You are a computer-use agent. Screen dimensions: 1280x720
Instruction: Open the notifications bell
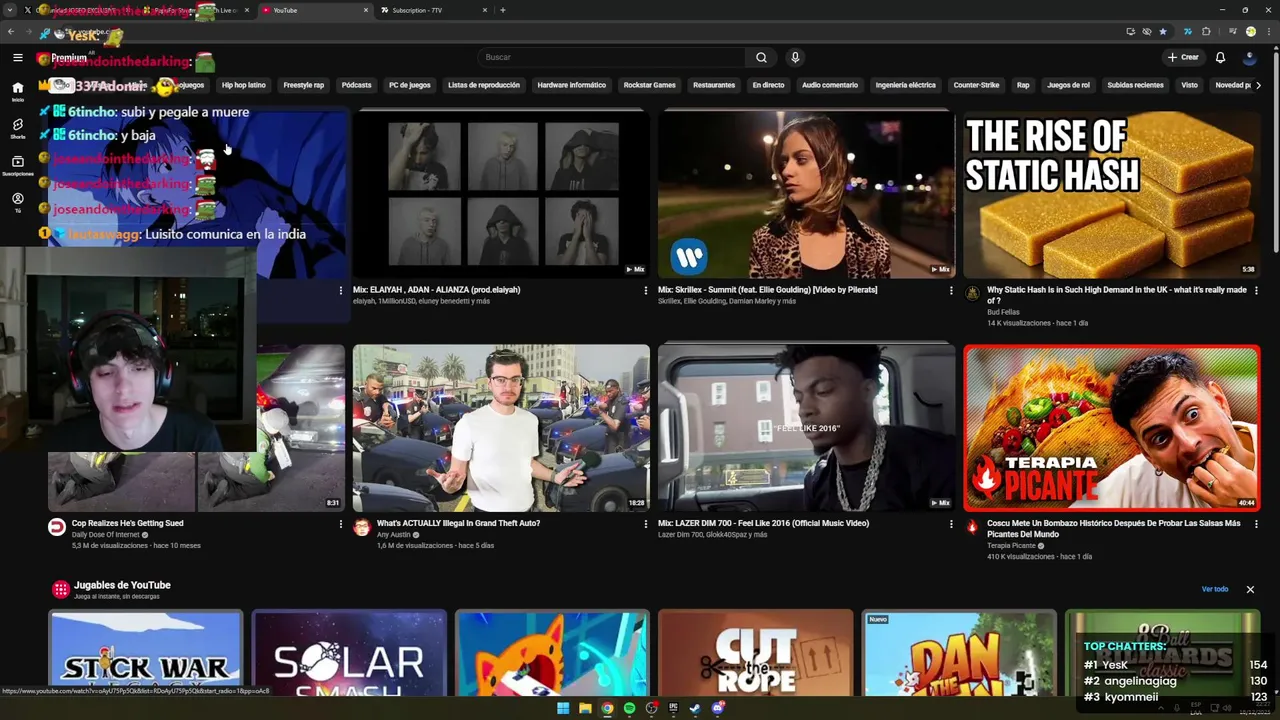pos(1220,57)
